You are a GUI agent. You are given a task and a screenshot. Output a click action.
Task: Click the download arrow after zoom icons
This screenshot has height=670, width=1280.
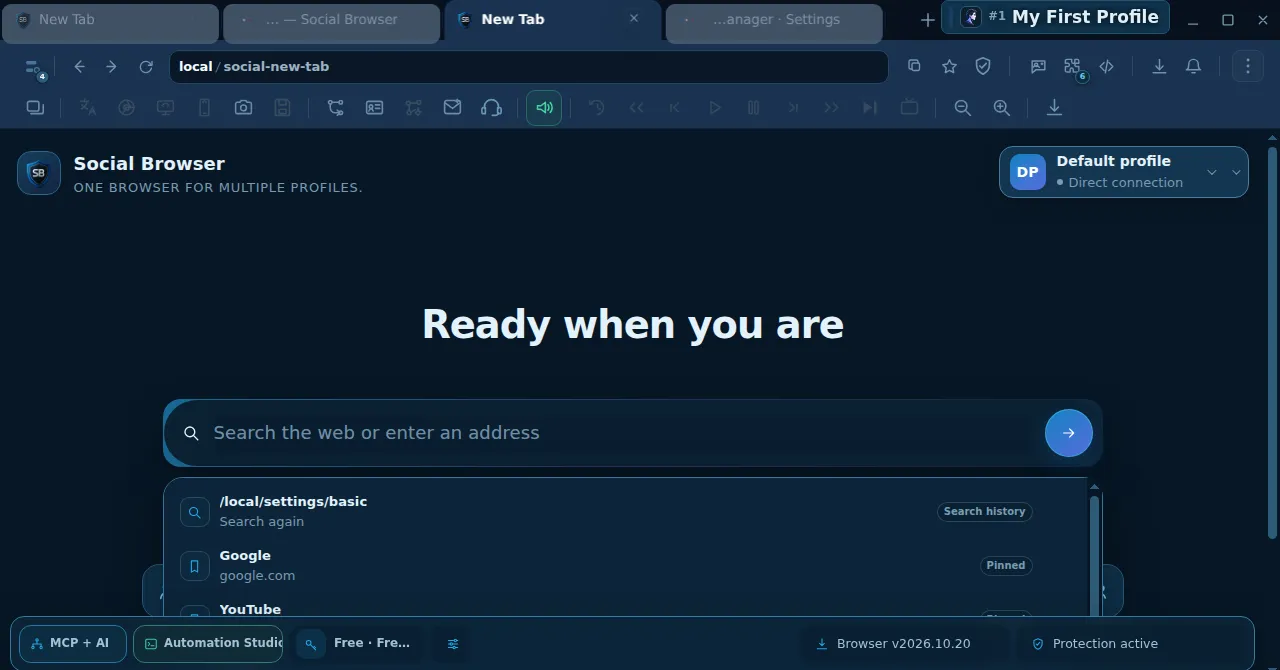(1054, 108)
